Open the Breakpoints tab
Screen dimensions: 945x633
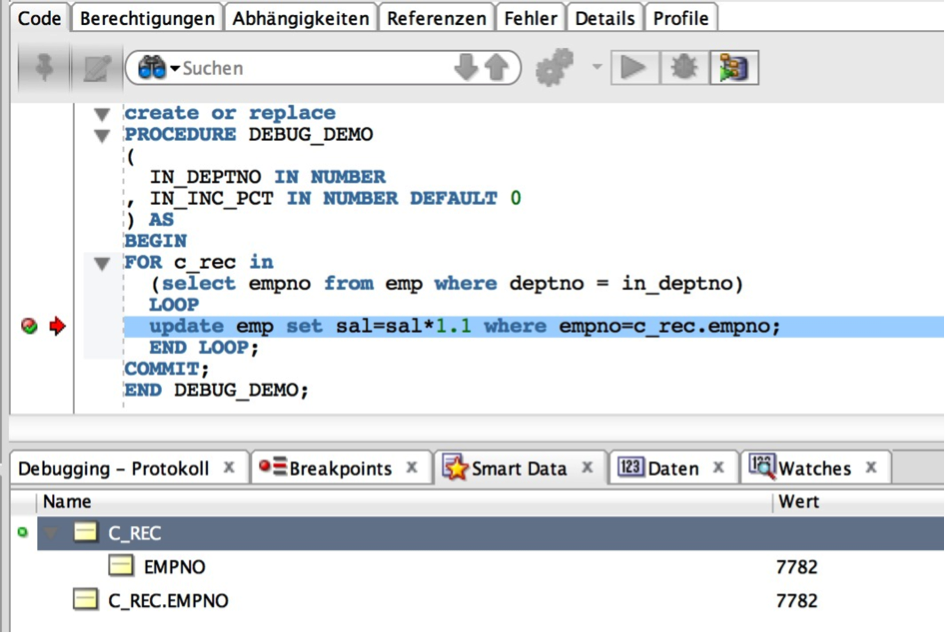pyautogui.click(x=341, y=468)
